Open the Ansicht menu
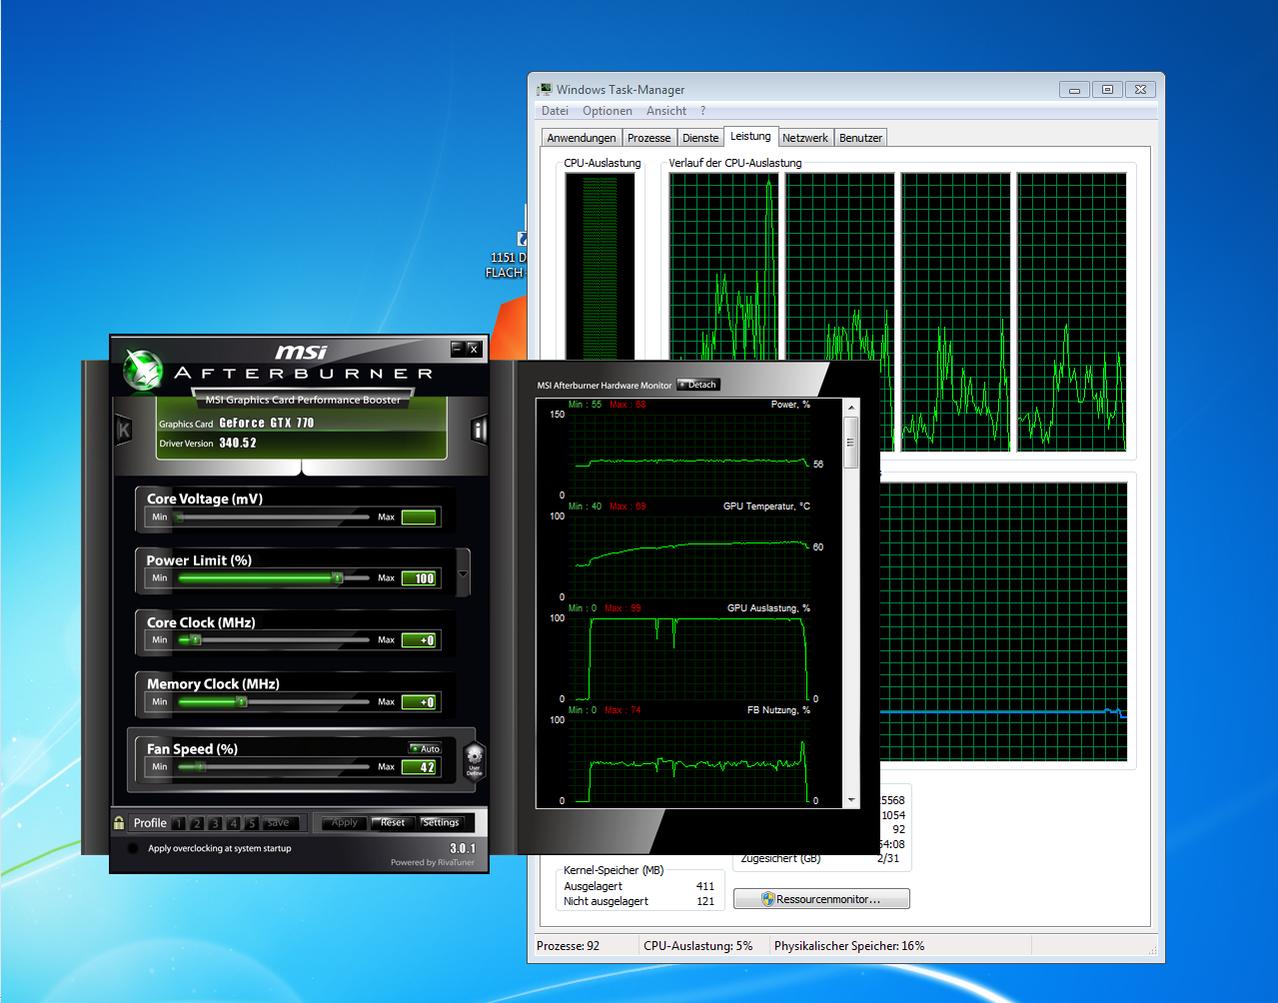The image size is (1278, 1003). [x=666, y=111]
